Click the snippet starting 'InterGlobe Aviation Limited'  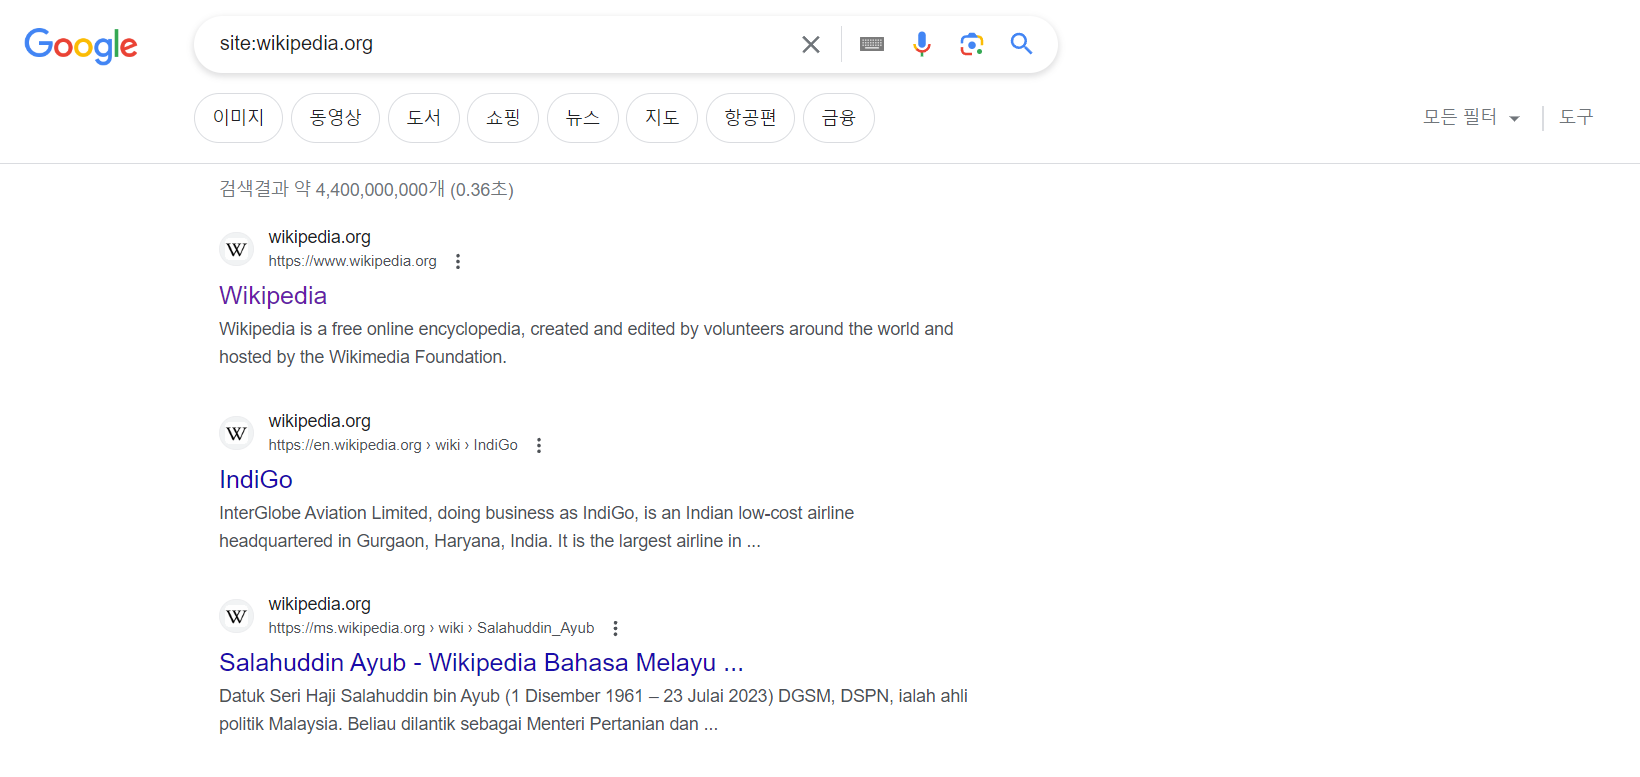point(537,527)
